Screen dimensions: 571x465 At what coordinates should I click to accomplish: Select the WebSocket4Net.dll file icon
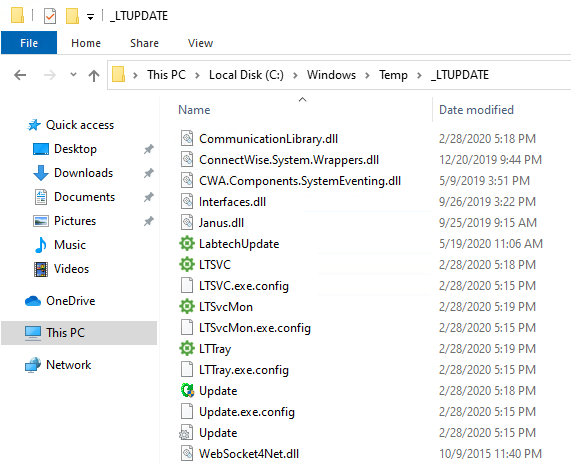(187, 454)
